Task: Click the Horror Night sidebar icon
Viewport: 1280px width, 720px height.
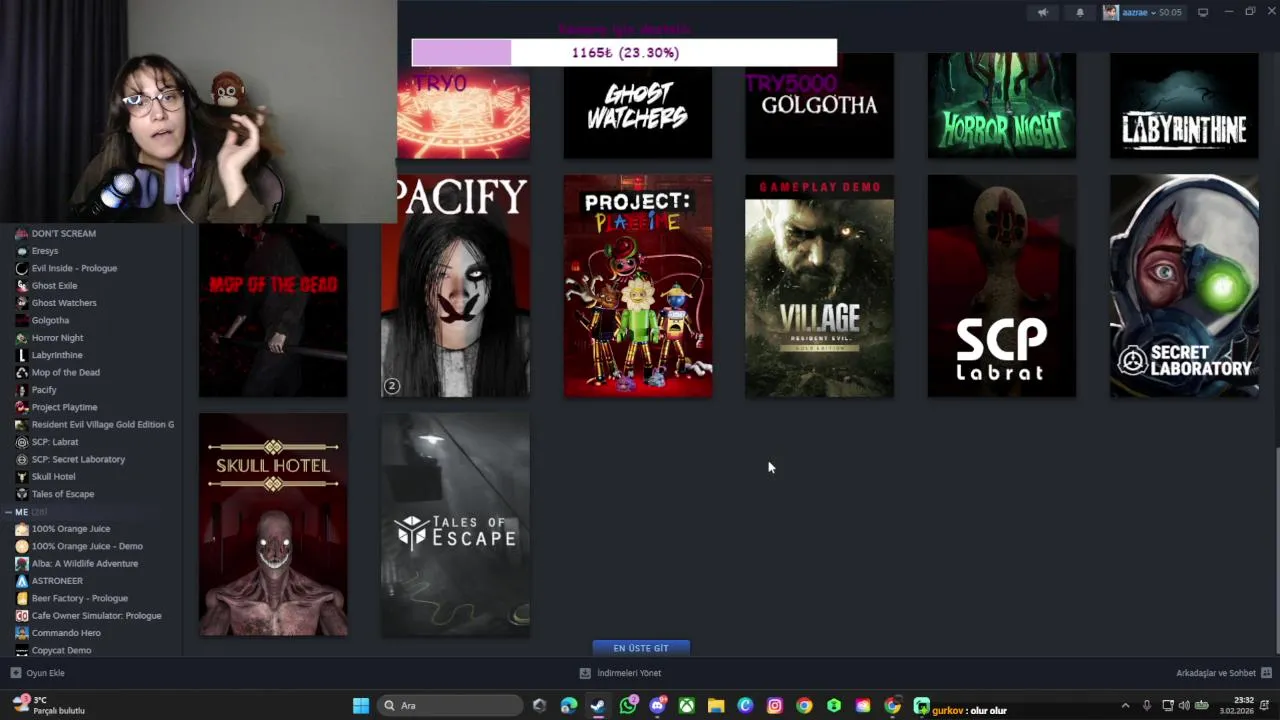Action: [x=22, y=337]
